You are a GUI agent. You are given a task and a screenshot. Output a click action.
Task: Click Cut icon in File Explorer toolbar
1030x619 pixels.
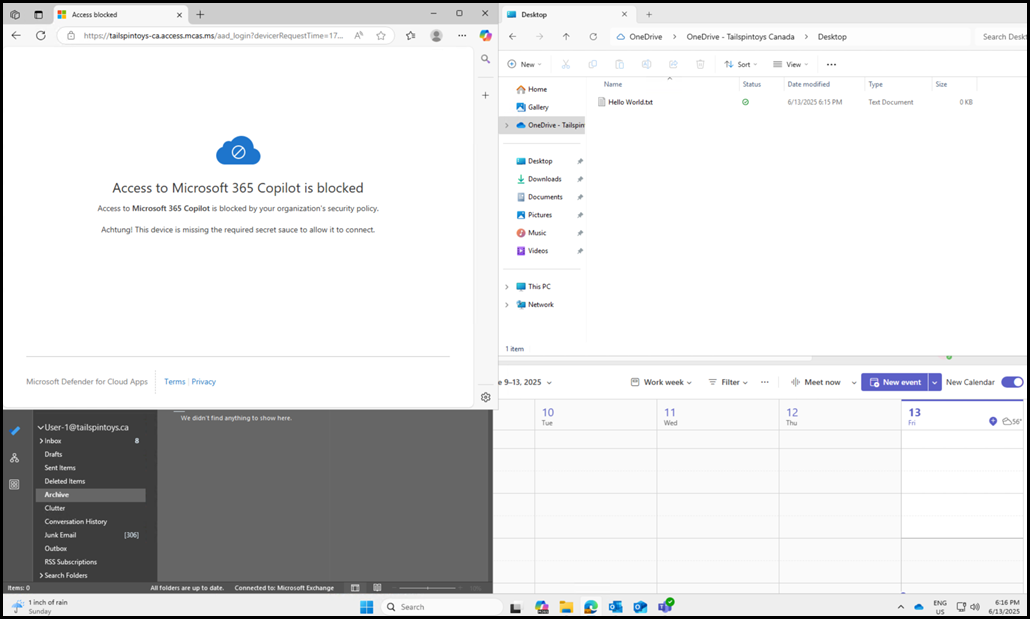coord(566,64)
